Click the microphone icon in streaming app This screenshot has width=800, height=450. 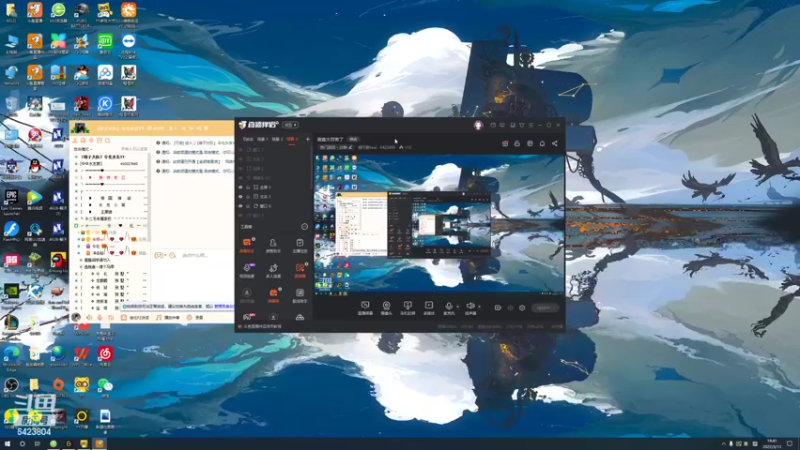point(448,307)
